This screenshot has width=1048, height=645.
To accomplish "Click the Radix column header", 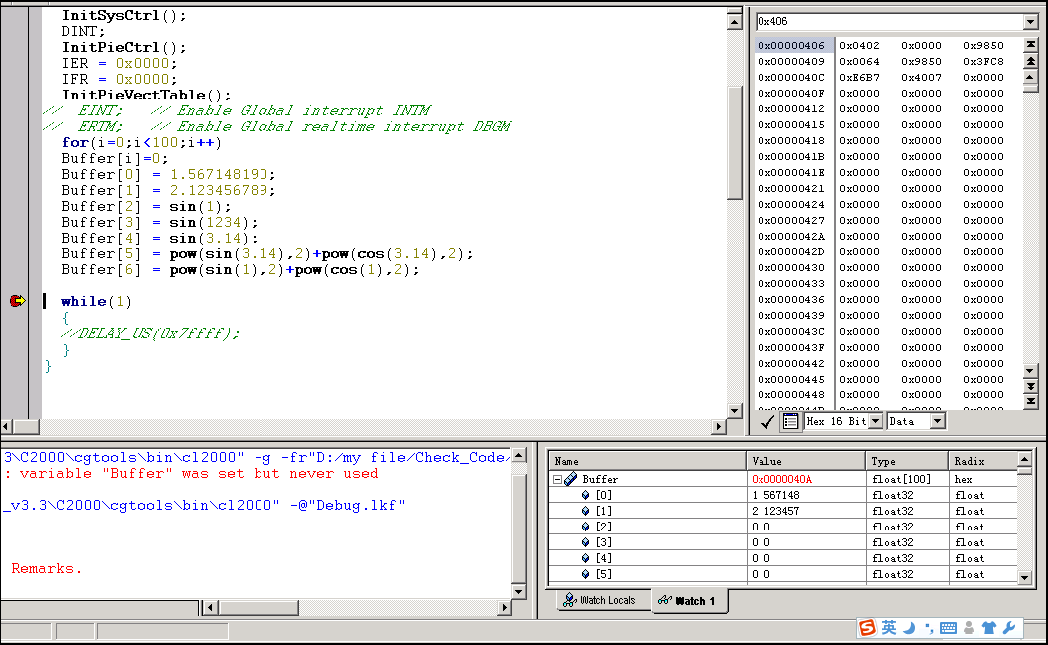I will [x=983, y=461].
